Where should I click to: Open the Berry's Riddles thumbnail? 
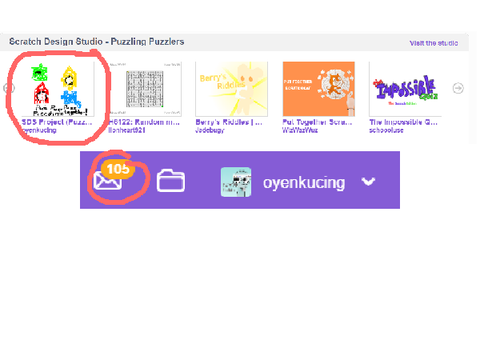pyautogui.click(x=232, y=89)
